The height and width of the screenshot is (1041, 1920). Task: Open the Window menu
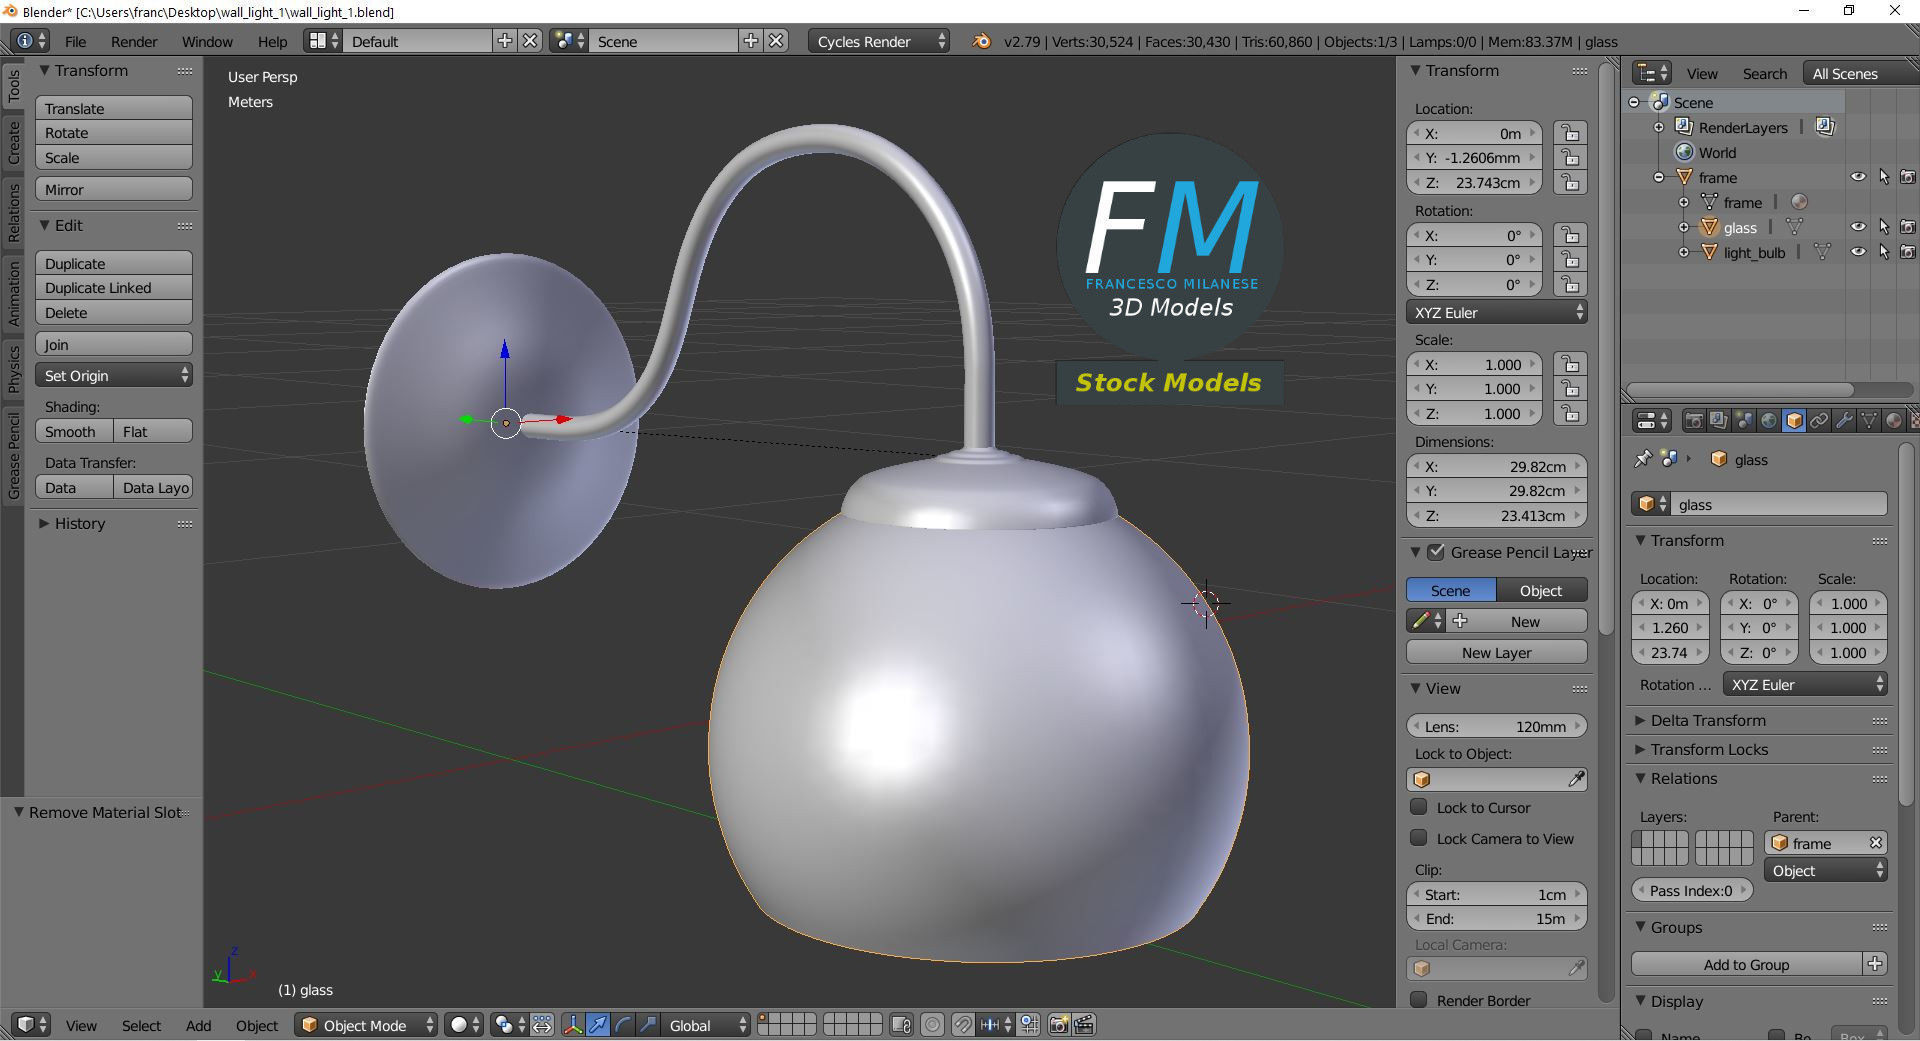click(207, 41)
